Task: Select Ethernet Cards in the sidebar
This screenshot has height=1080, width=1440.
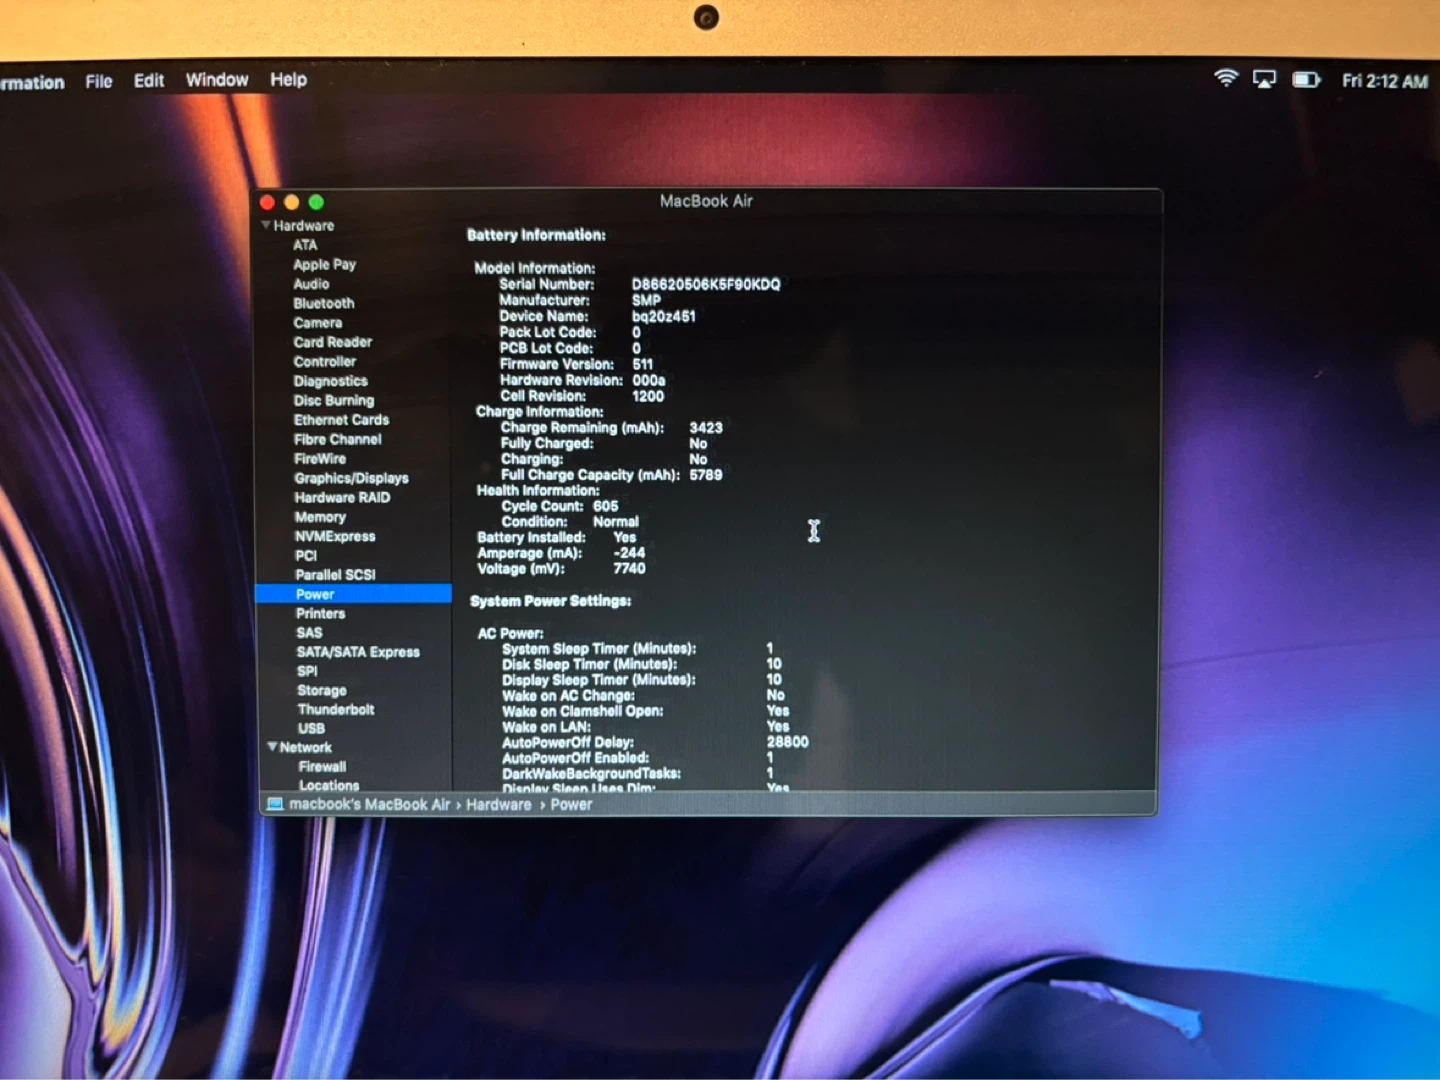Action: pos(341,420)
